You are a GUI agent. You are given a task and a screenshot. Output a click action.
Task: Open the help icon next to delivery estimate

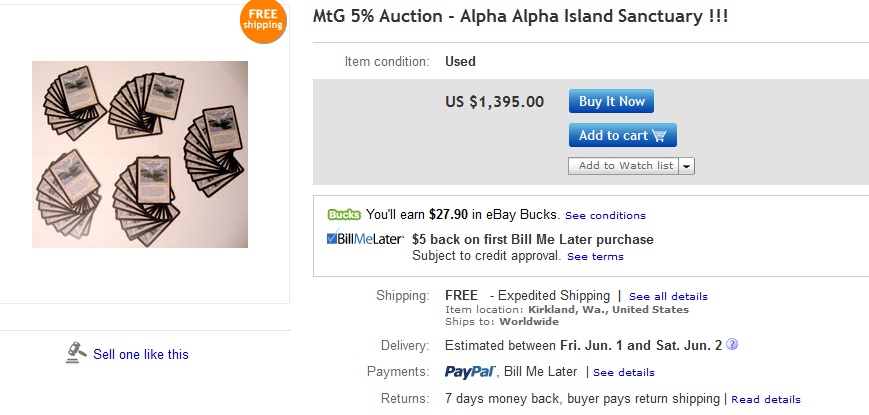click(x=732, y=345)
